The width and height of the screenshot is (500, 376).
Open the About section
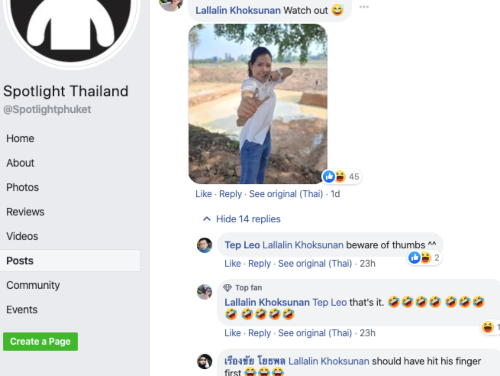pyautogui.click(x=20, y=163)
